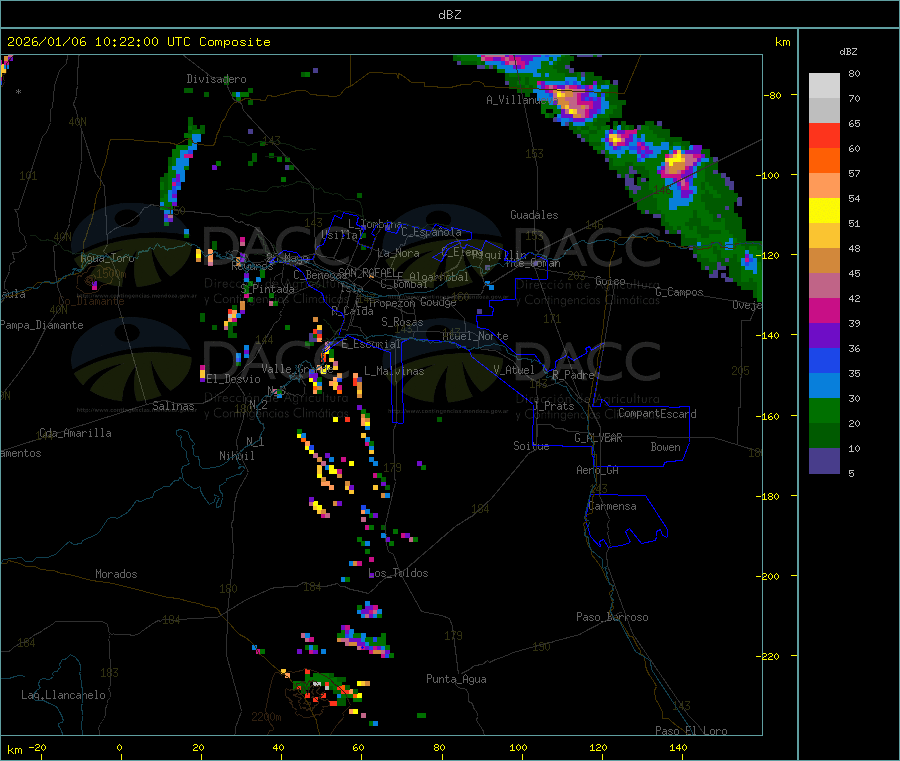
Task: Click the dBZ title at the top
Action: click(x=449, y=15)
